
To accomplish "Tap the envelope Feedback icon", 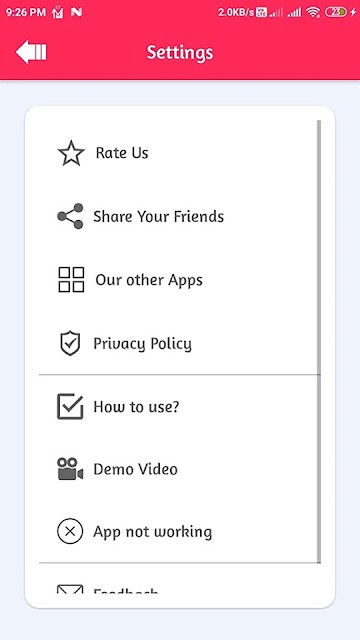I will coord(70,589).
